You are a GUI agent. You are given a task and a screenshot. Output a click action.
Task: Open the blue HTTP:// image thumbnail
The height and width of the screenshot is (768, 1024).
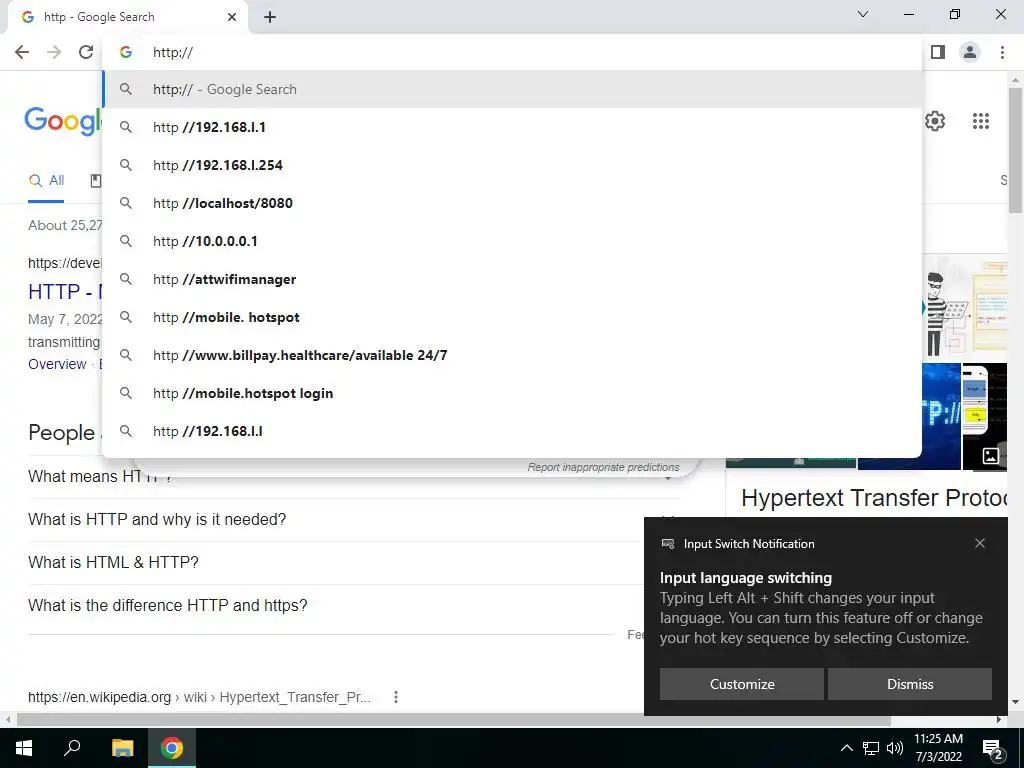coord(942,415)
